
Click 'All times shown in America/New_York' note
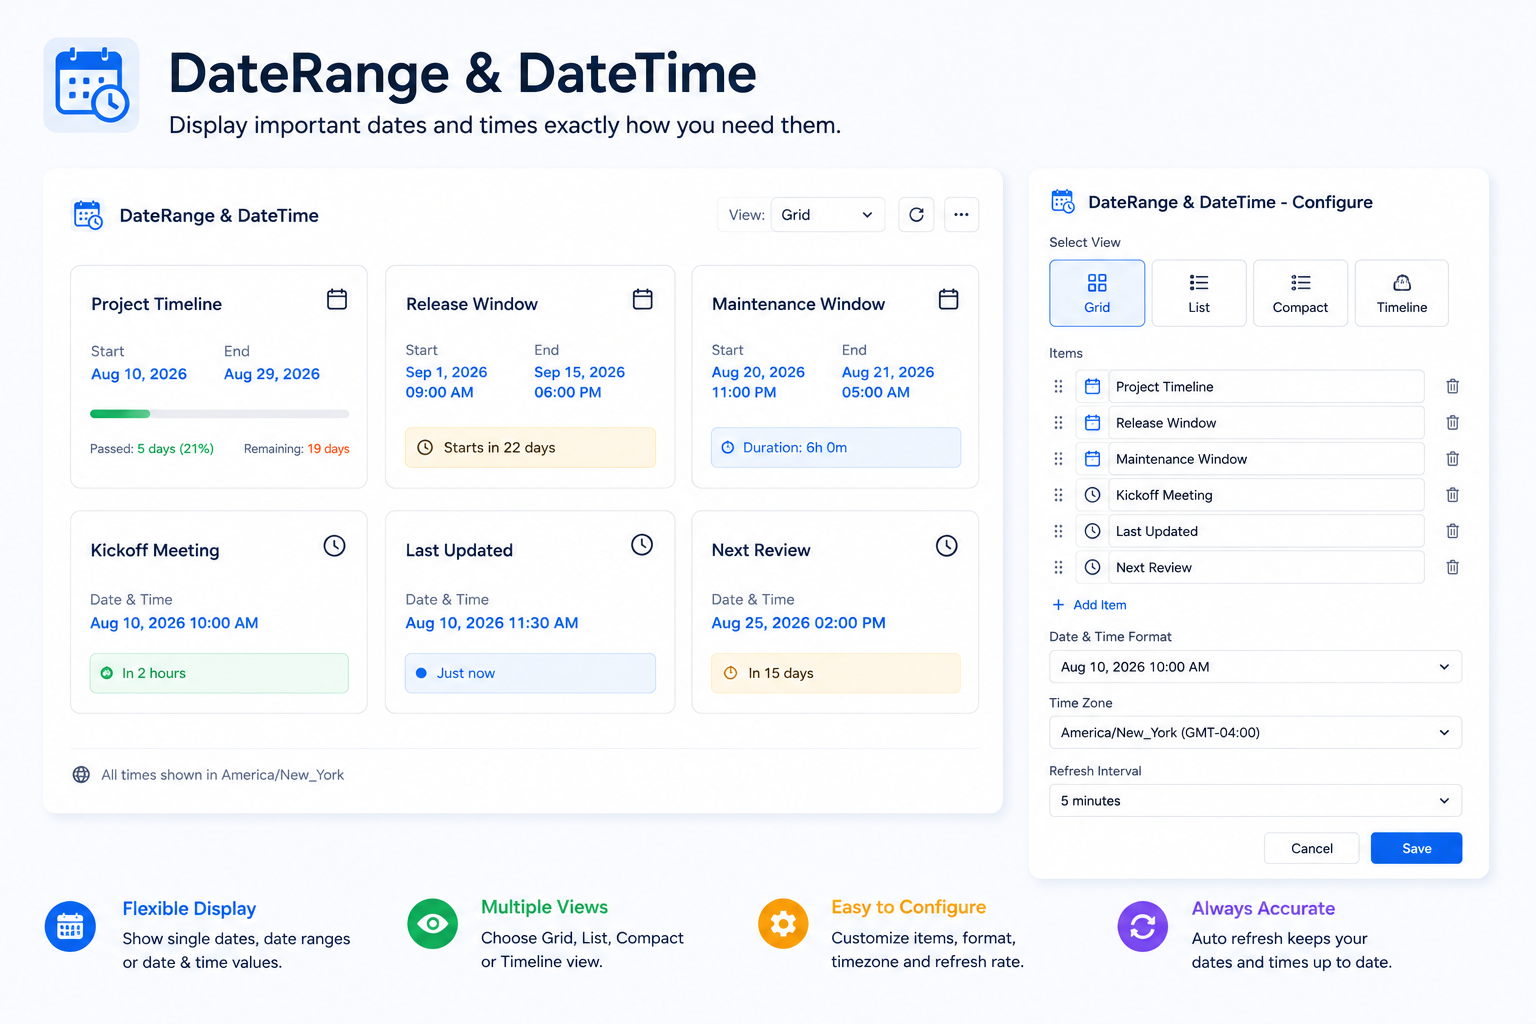tap(222, 774)
